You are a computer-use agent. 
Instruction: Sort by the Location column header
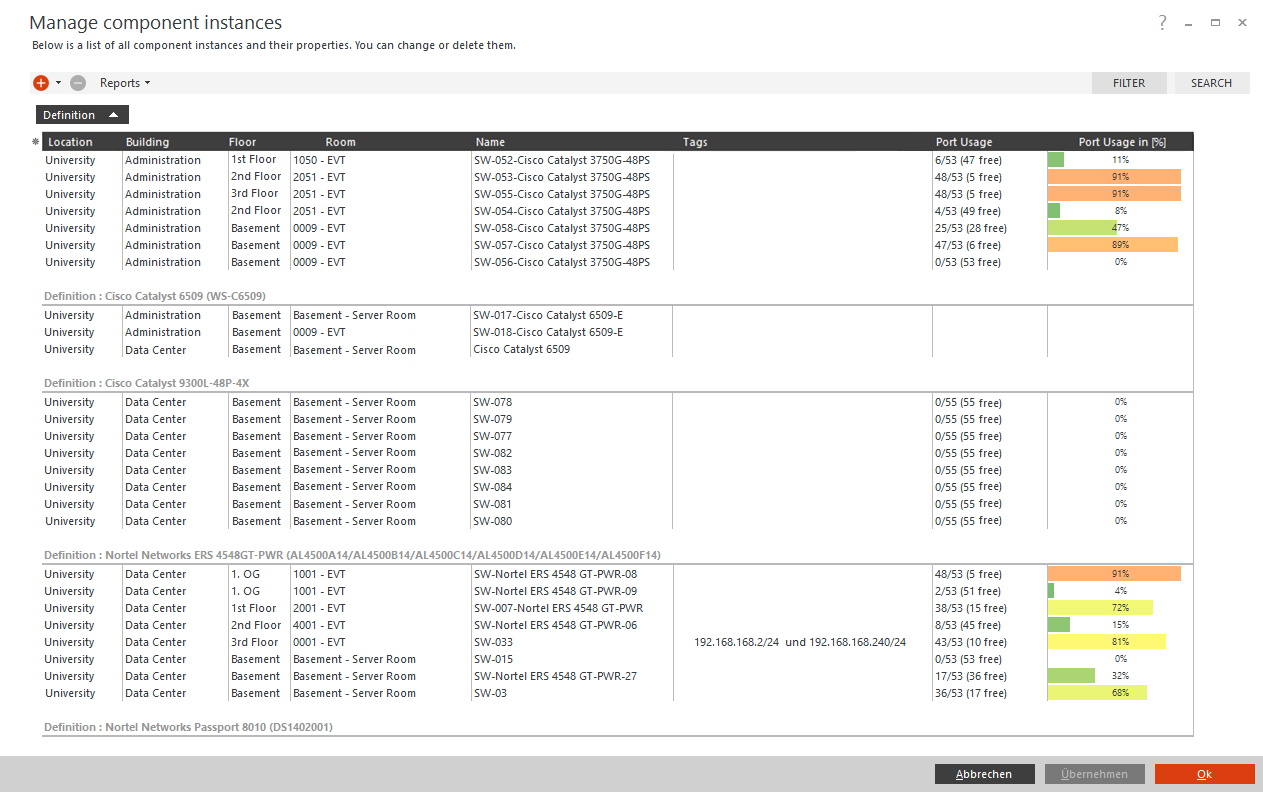(x=70, y=142)
